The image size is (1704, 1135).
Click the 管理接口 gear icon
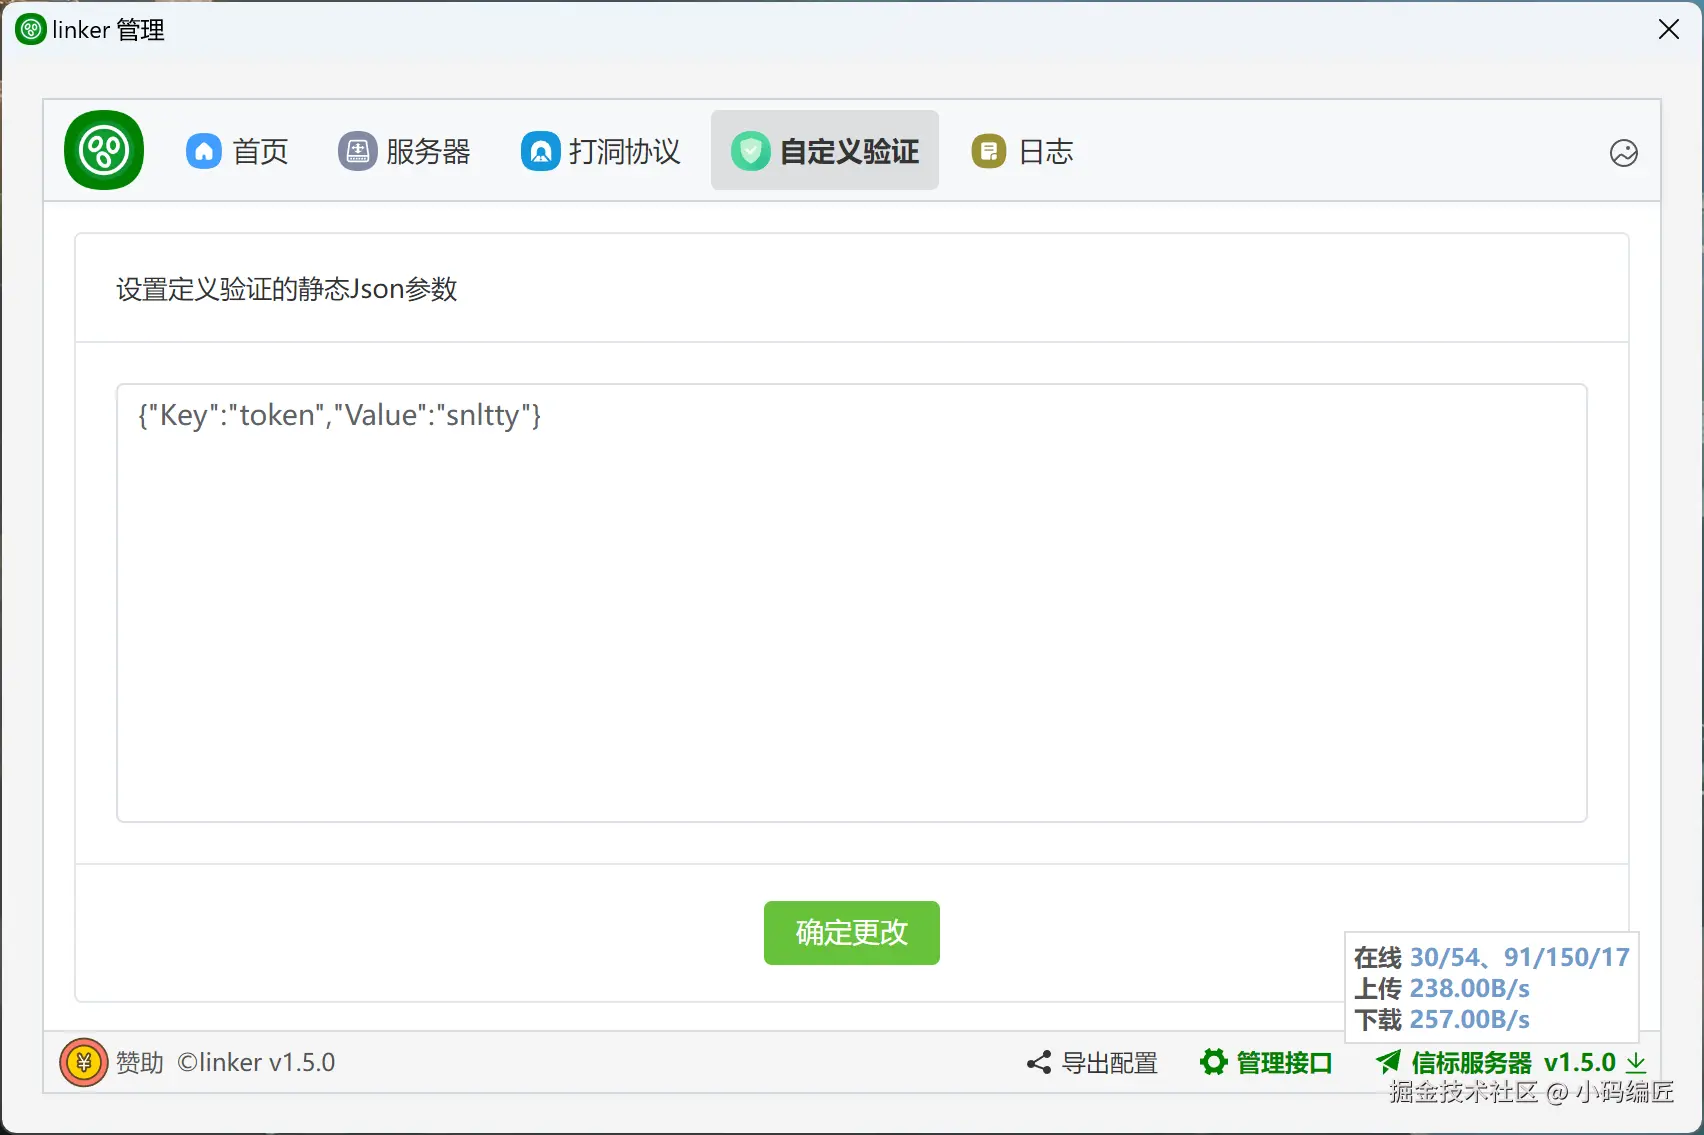[x=1213, y=1062]
